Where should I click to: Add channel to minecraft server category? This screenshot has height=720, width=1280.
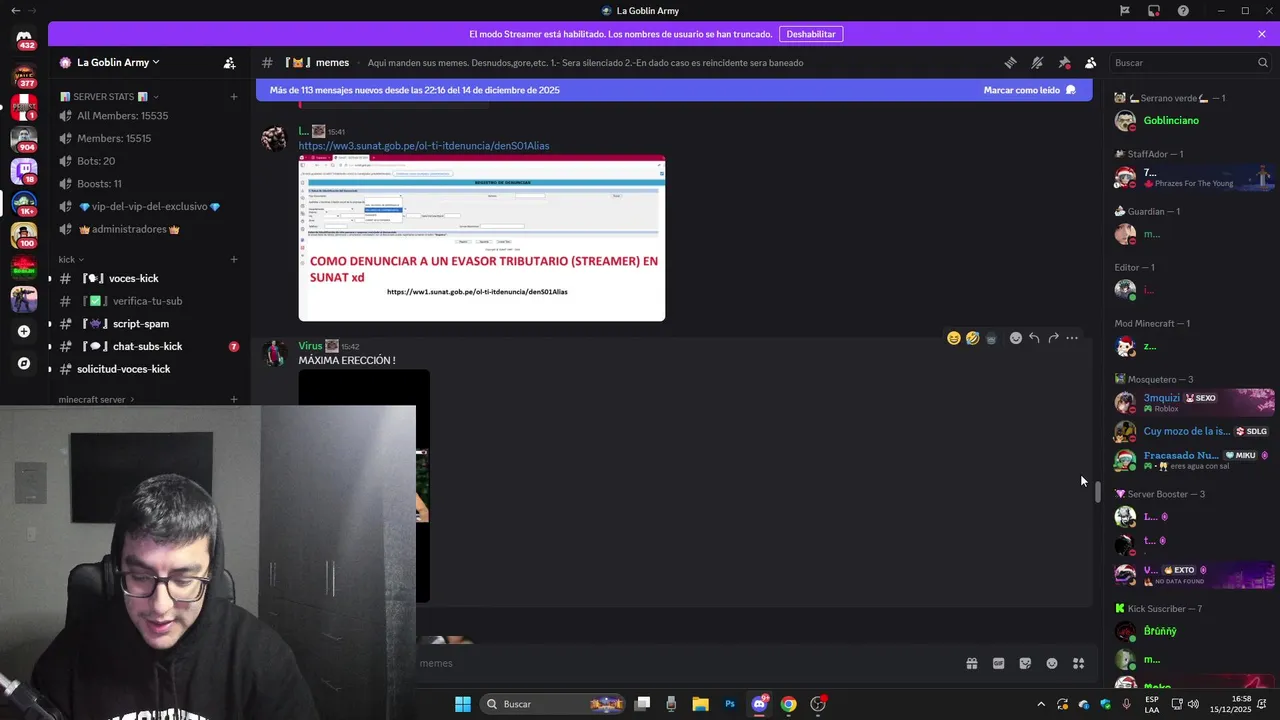click(x=234, y=399)
